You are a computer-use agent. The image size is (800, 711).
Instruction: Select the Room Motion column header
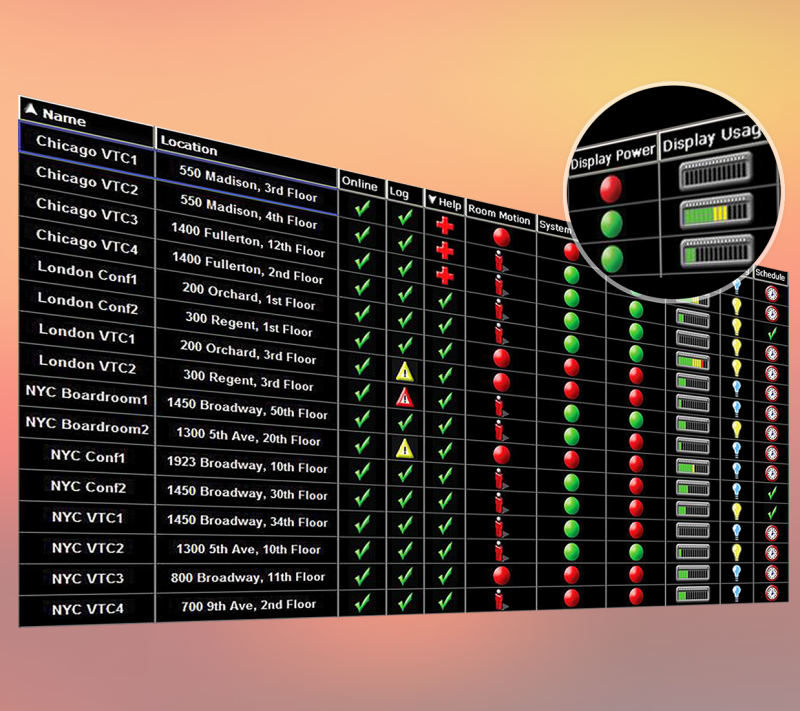click(500, 215)
